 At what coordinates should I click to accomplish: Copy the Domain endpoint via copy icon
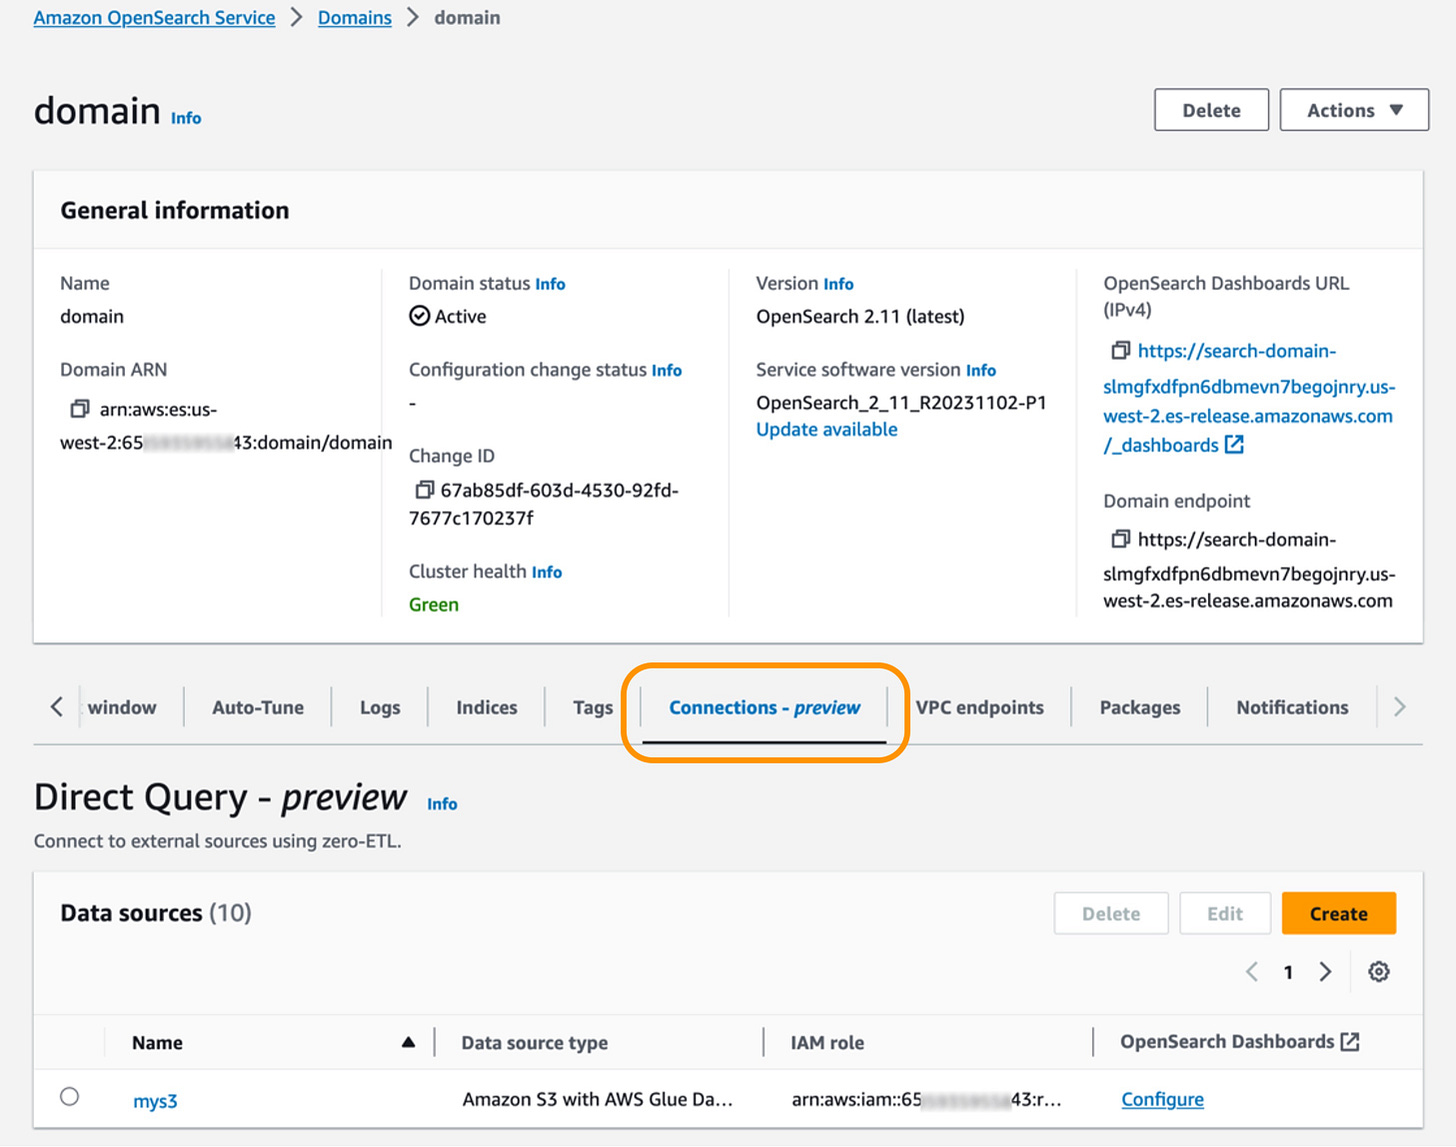1120,539
